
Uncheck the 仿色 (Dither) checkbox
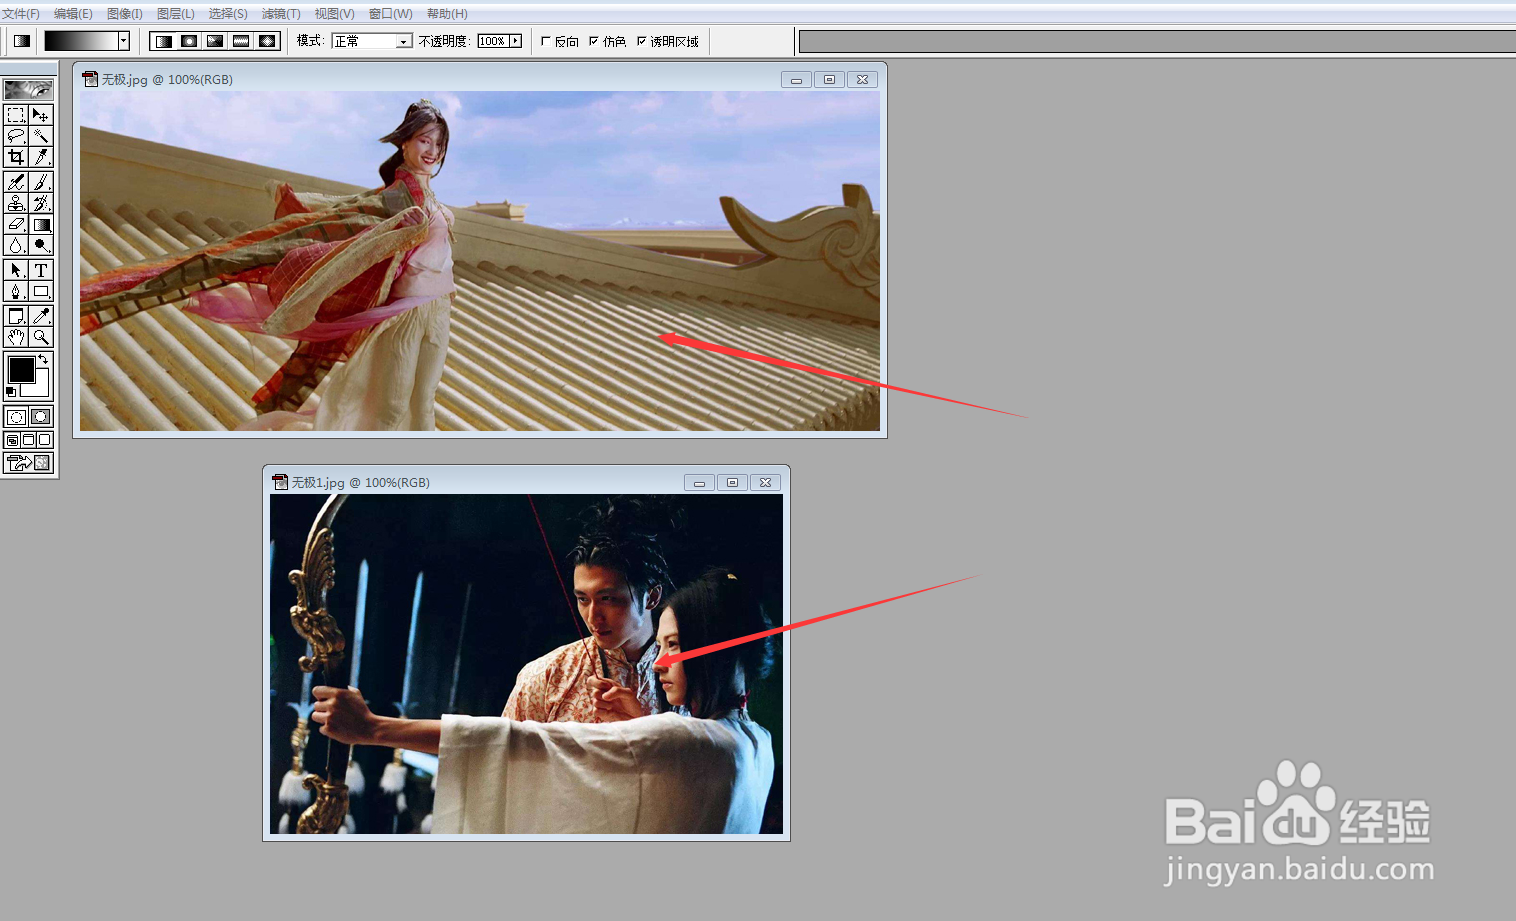594,41
